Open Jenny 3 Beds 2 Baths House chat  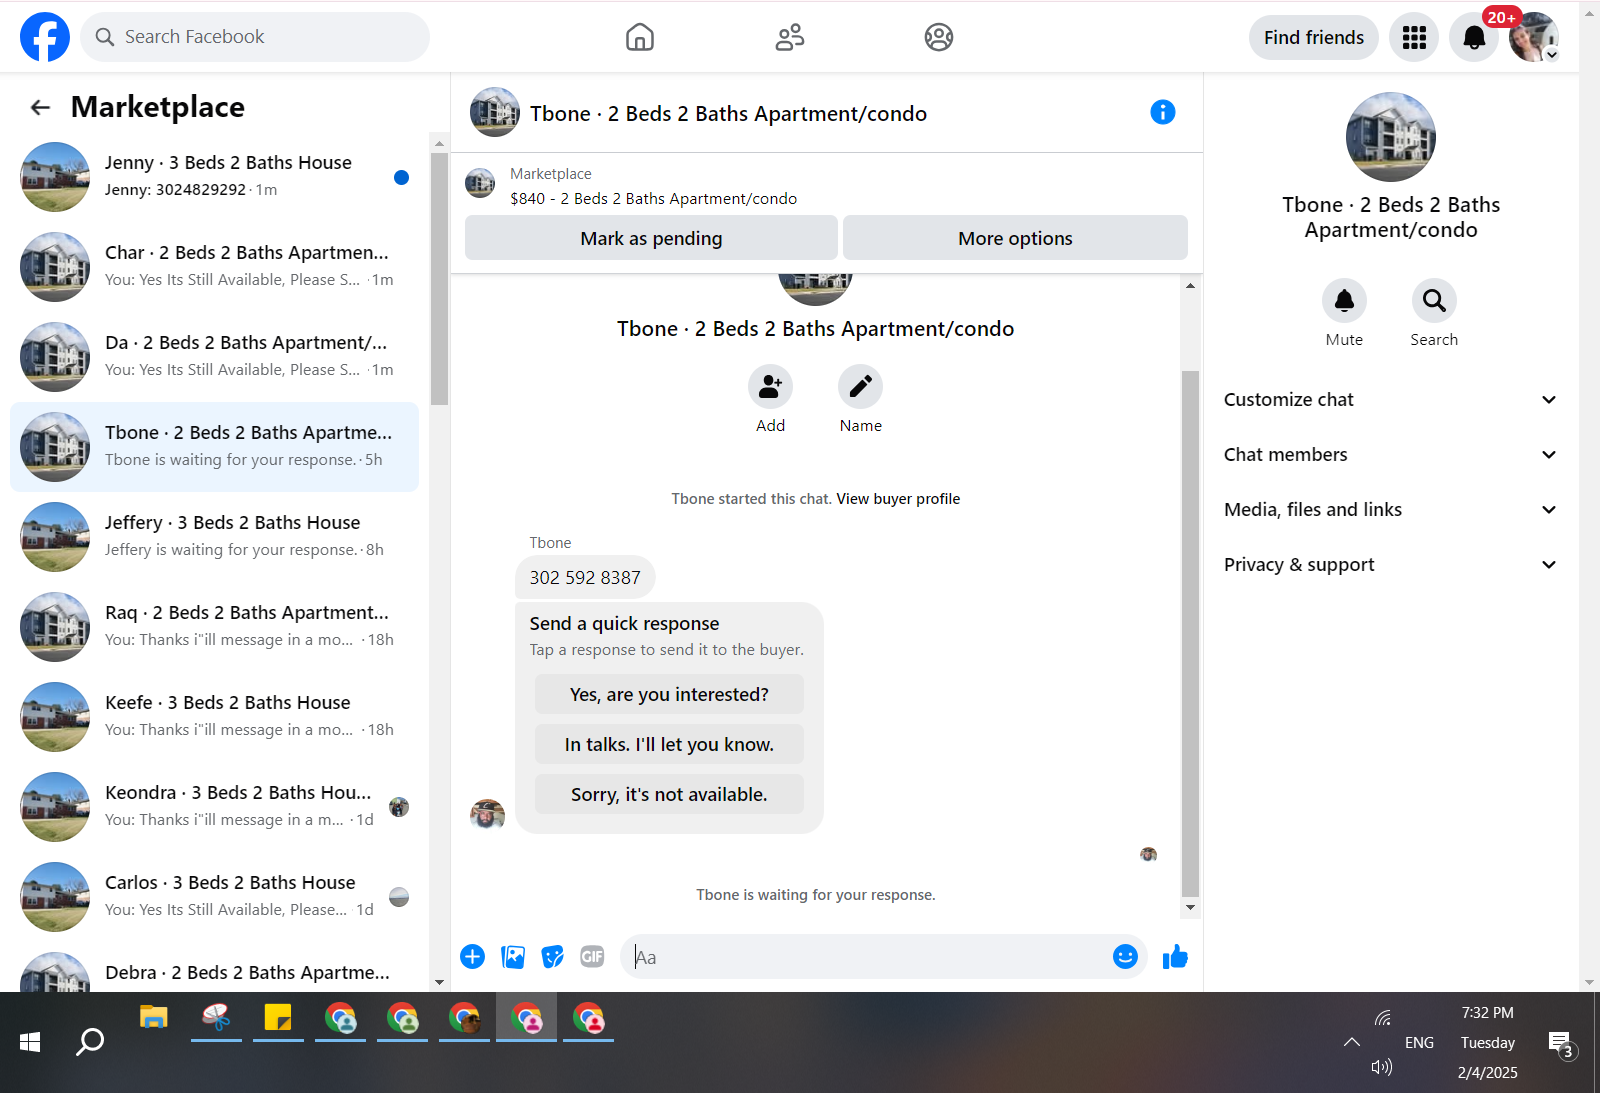[x=215, y=177]
